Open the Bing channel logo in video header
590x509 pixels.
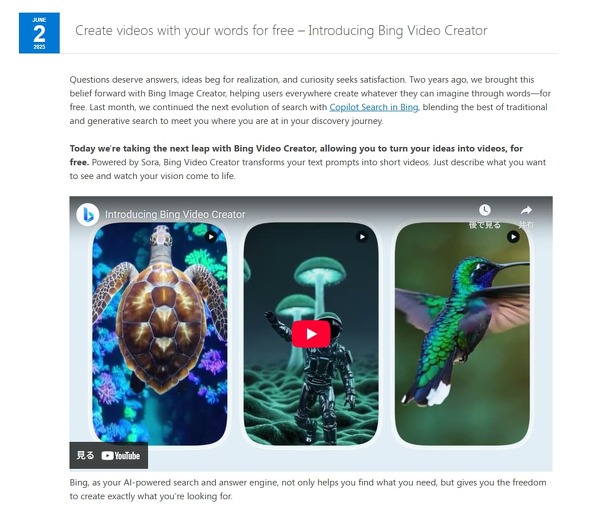[88, 215]
